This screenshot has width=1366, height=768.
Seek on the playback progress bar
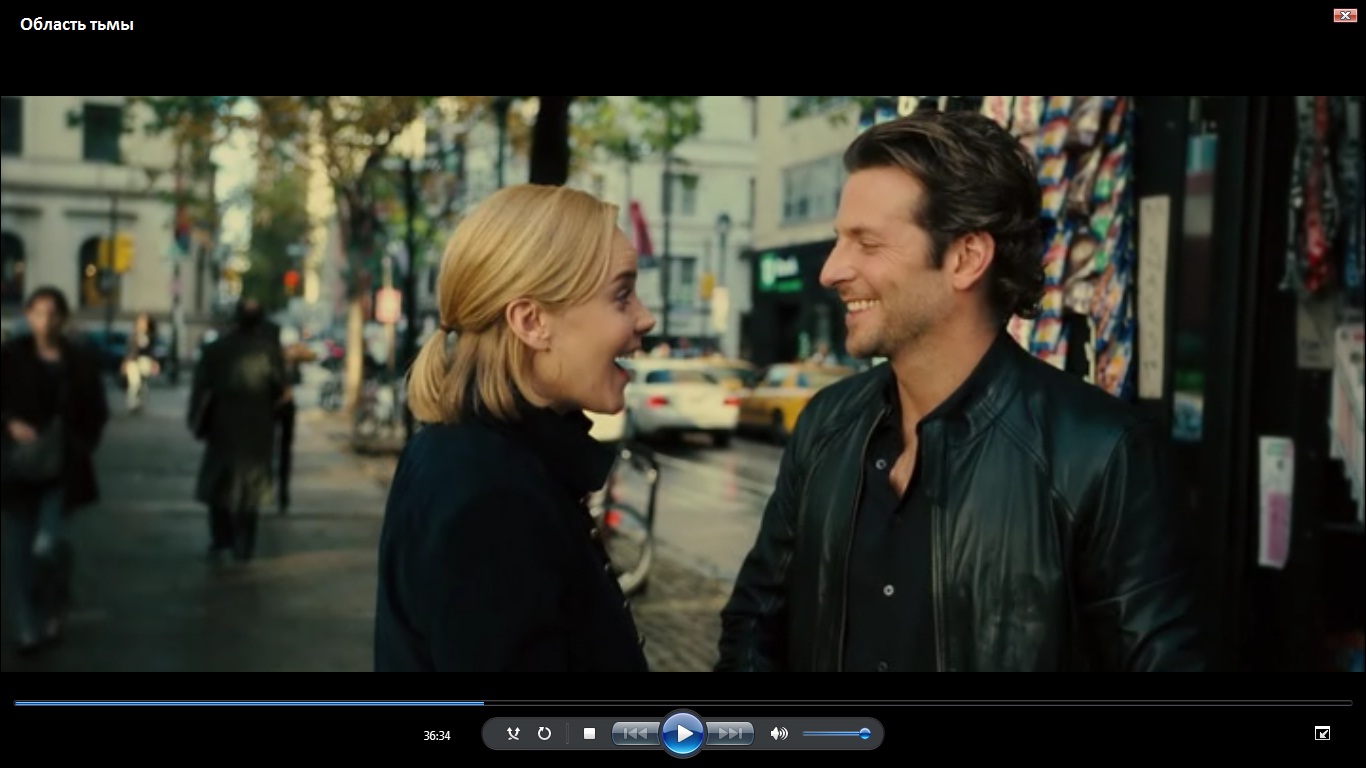point(683,703)
